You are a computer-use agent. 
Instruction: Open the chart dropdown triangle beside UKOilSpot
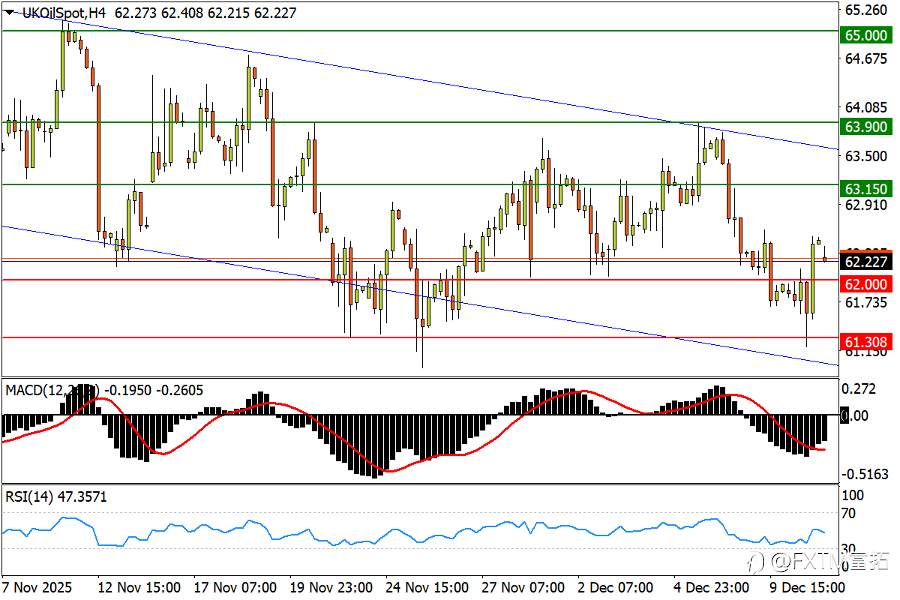[x=10, y=13]
